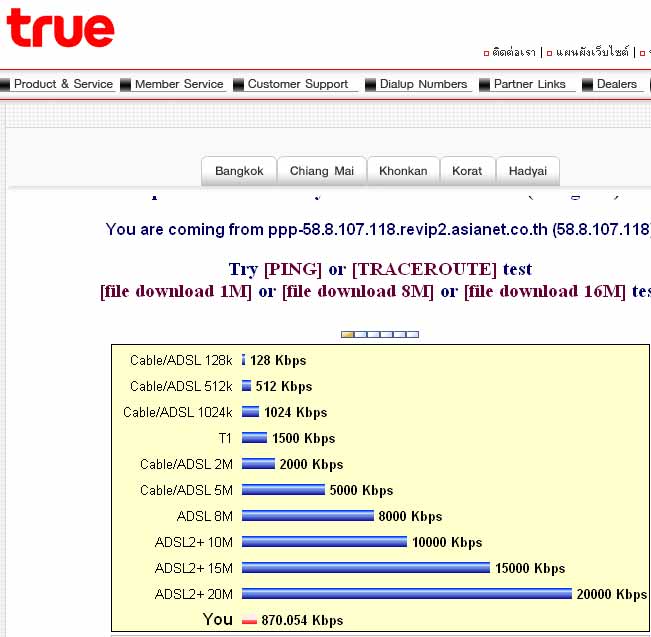Click the black square icon before Customer Support
Screen dimensions: 651x637
pos(238,85)
